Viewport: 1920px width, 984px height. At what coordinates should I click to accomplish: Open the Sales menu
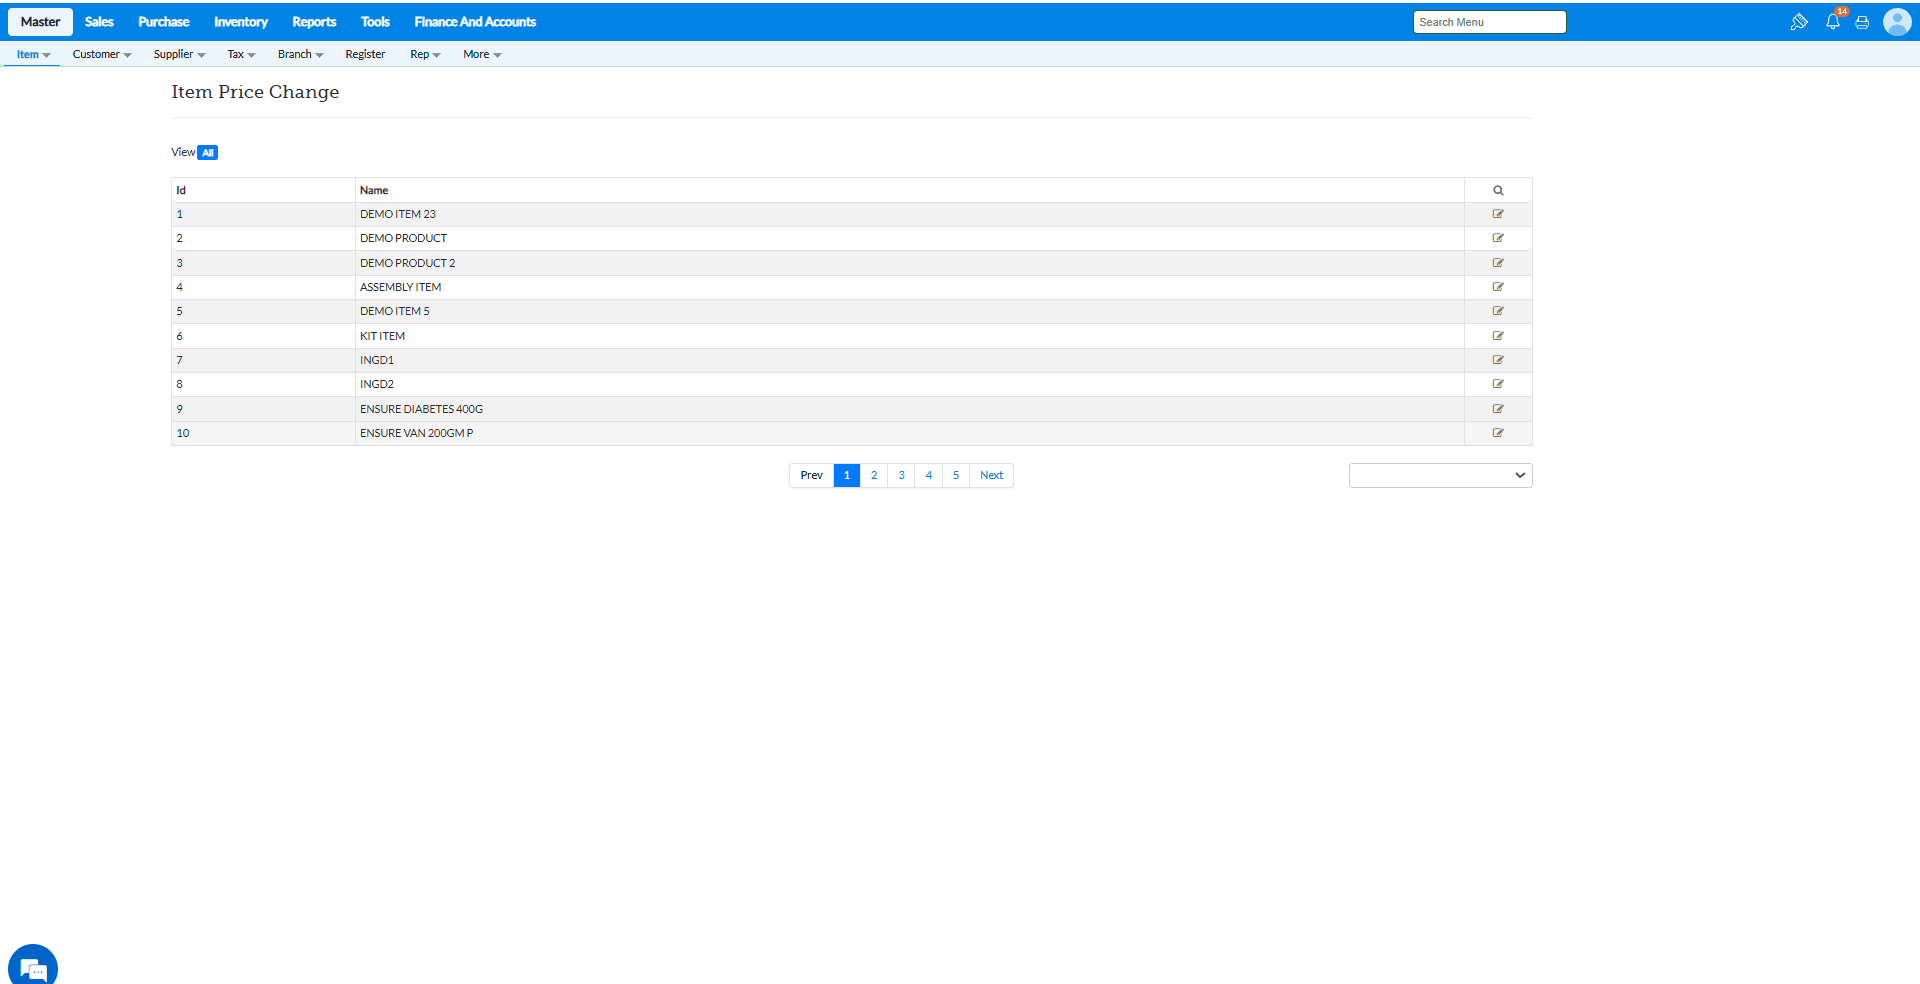point(99,22)
